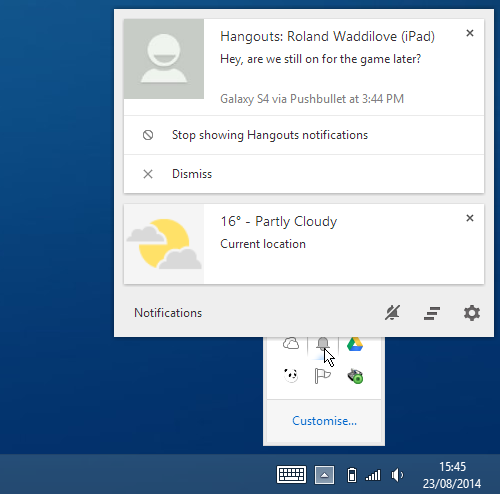
Task: Close the Hangouts notification card
Action: coord(470,33)
